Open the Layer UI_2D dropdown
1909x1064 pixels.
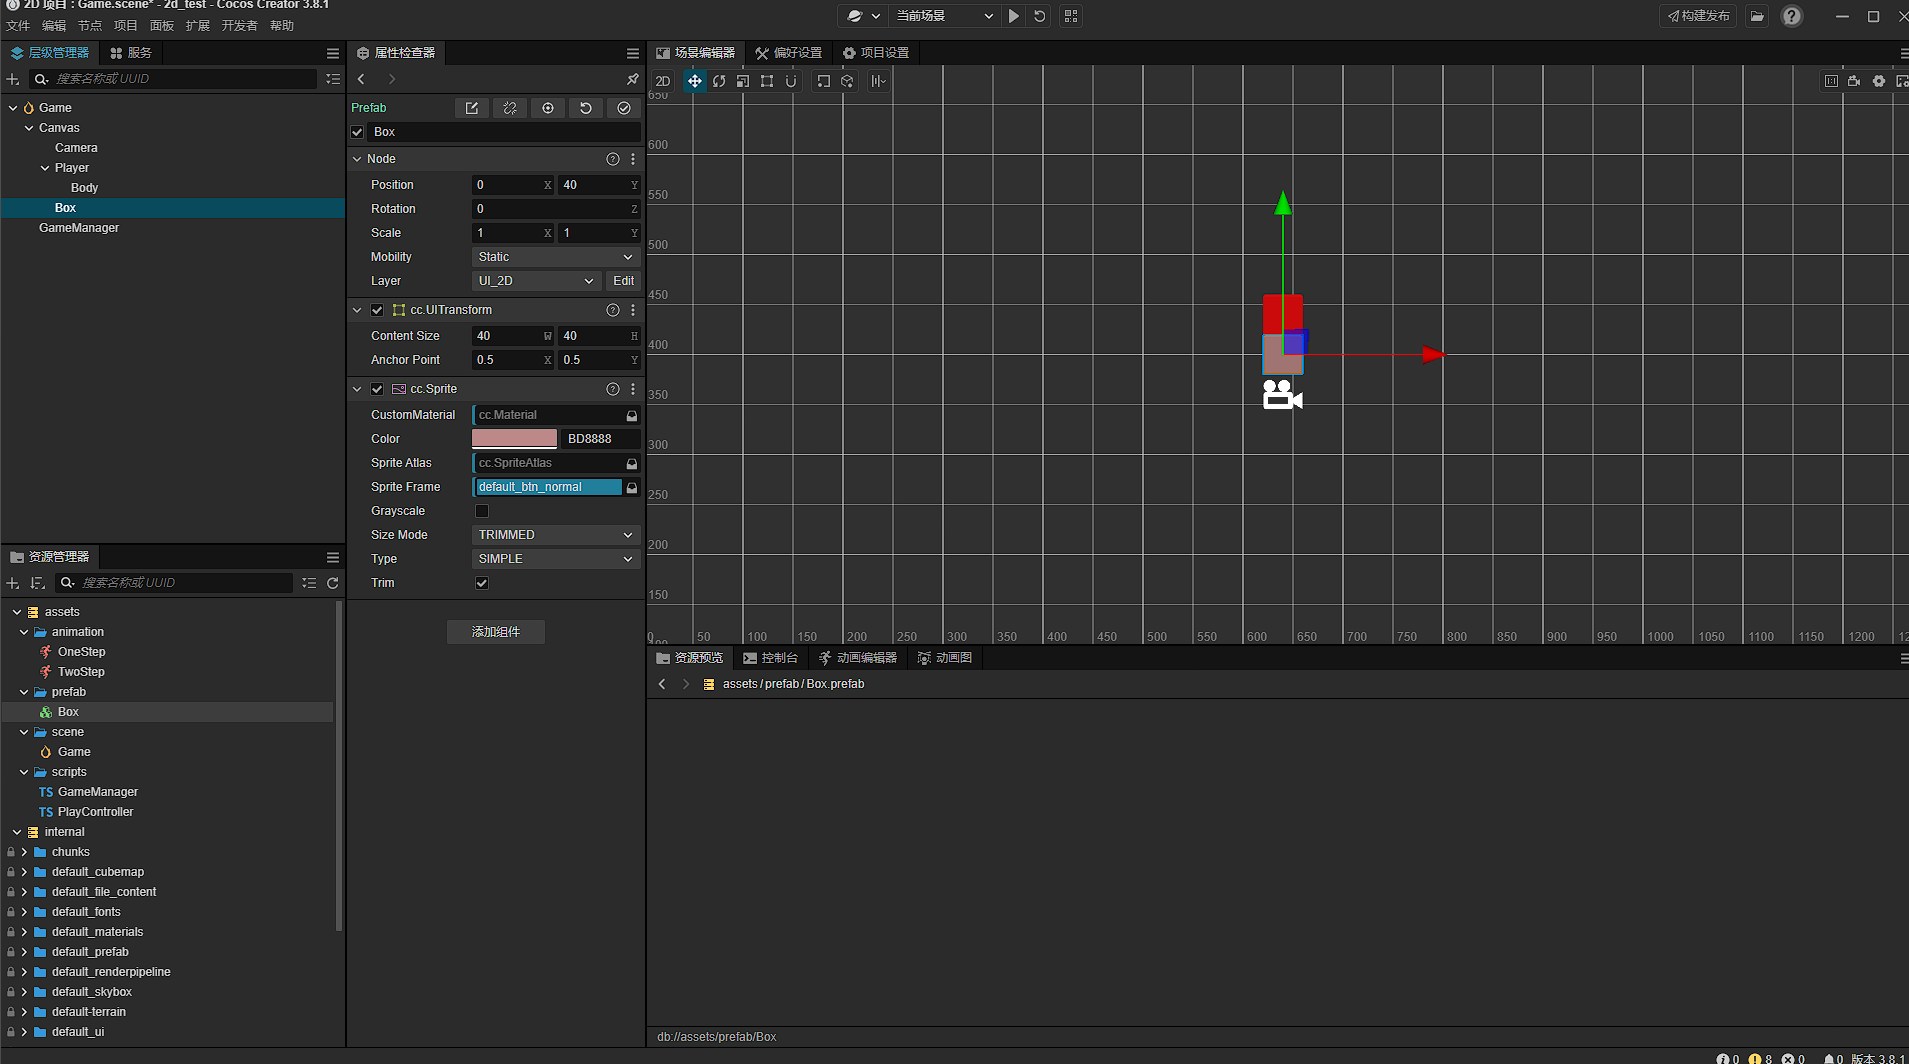pos(536,281)
